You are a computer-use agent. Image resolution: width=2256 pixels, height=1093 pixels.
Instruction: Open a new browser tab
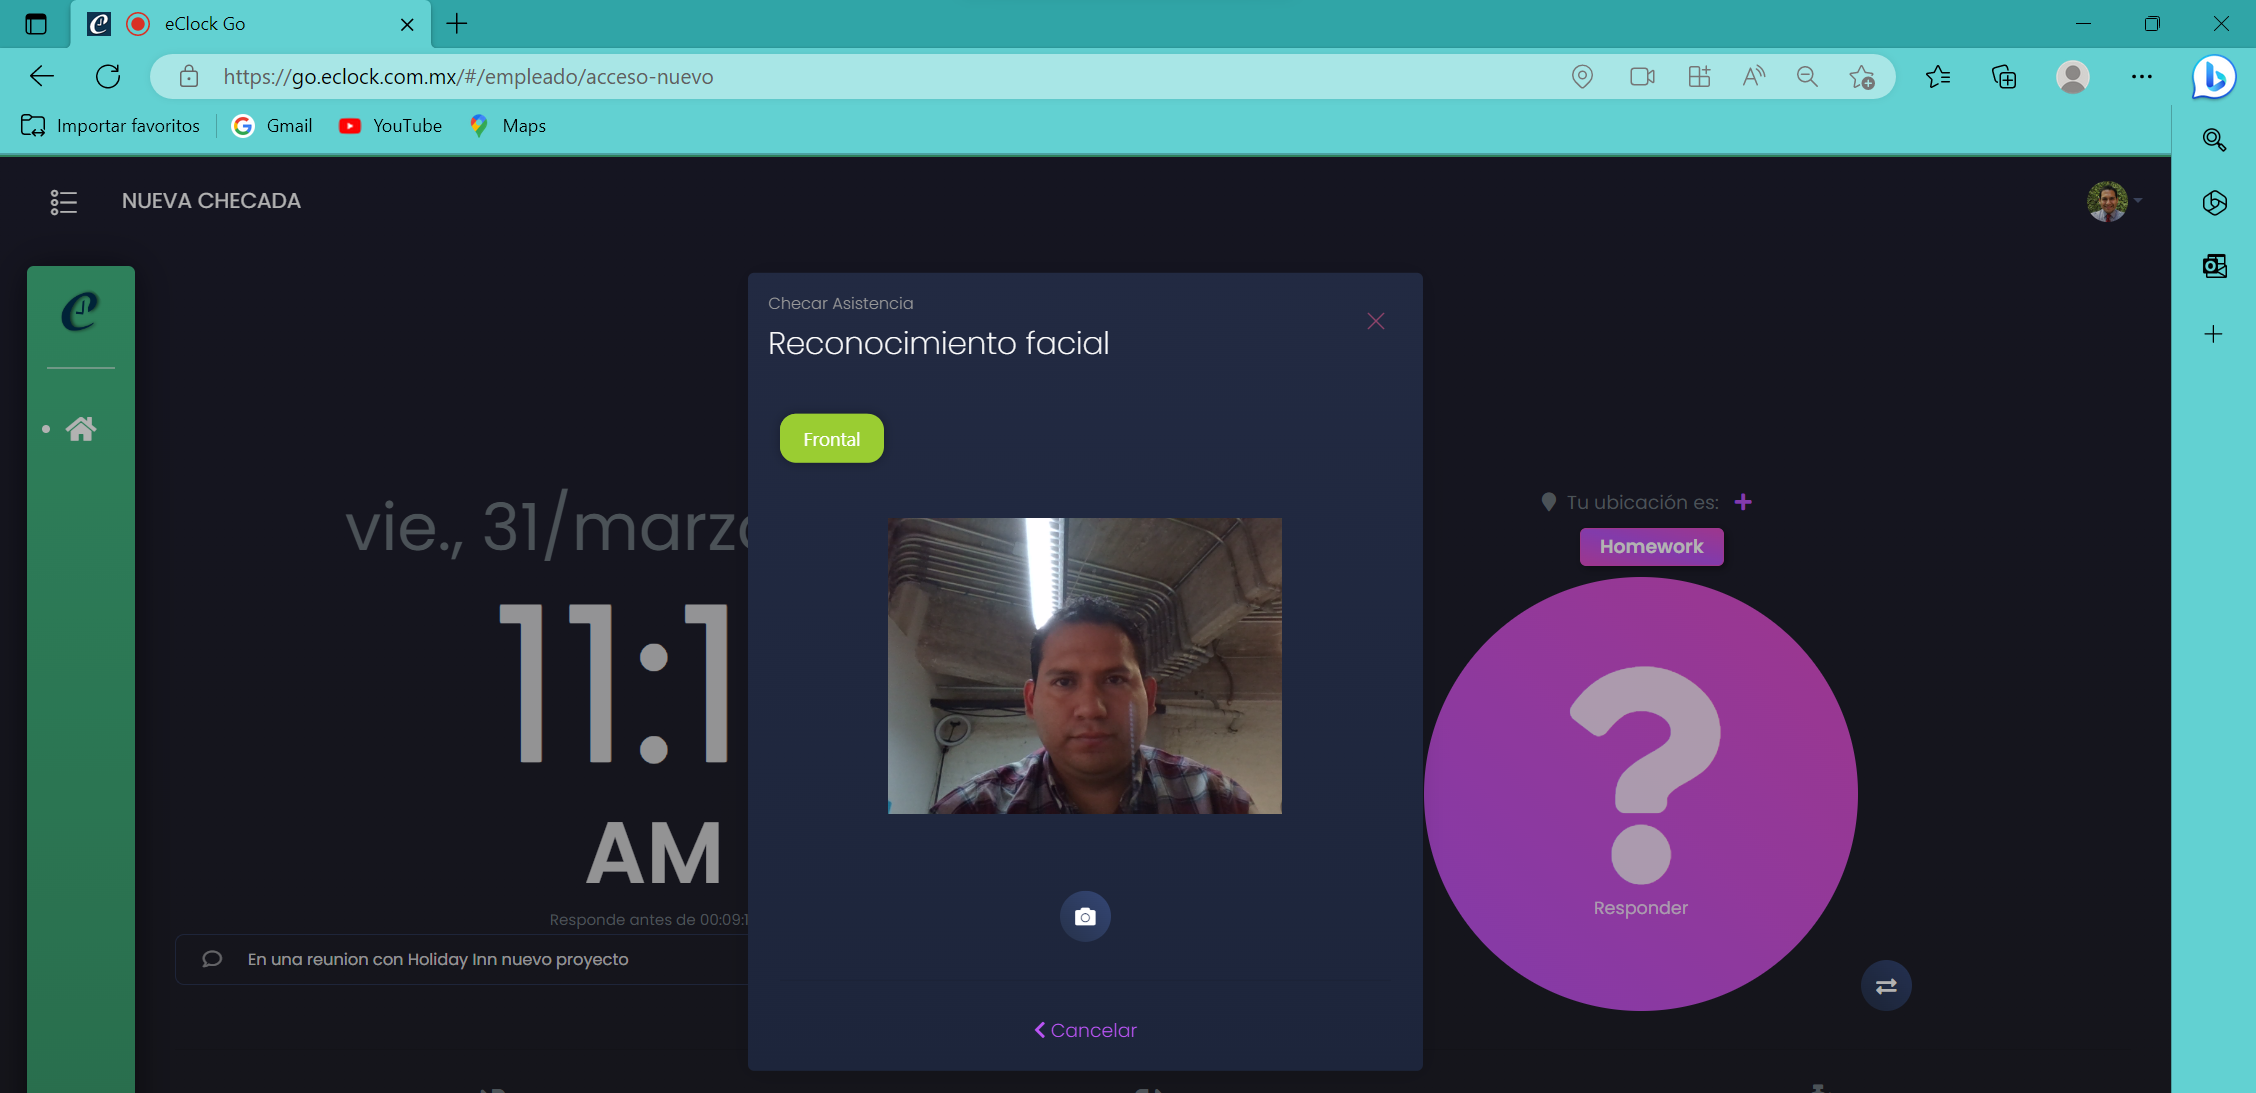[457, 24]
